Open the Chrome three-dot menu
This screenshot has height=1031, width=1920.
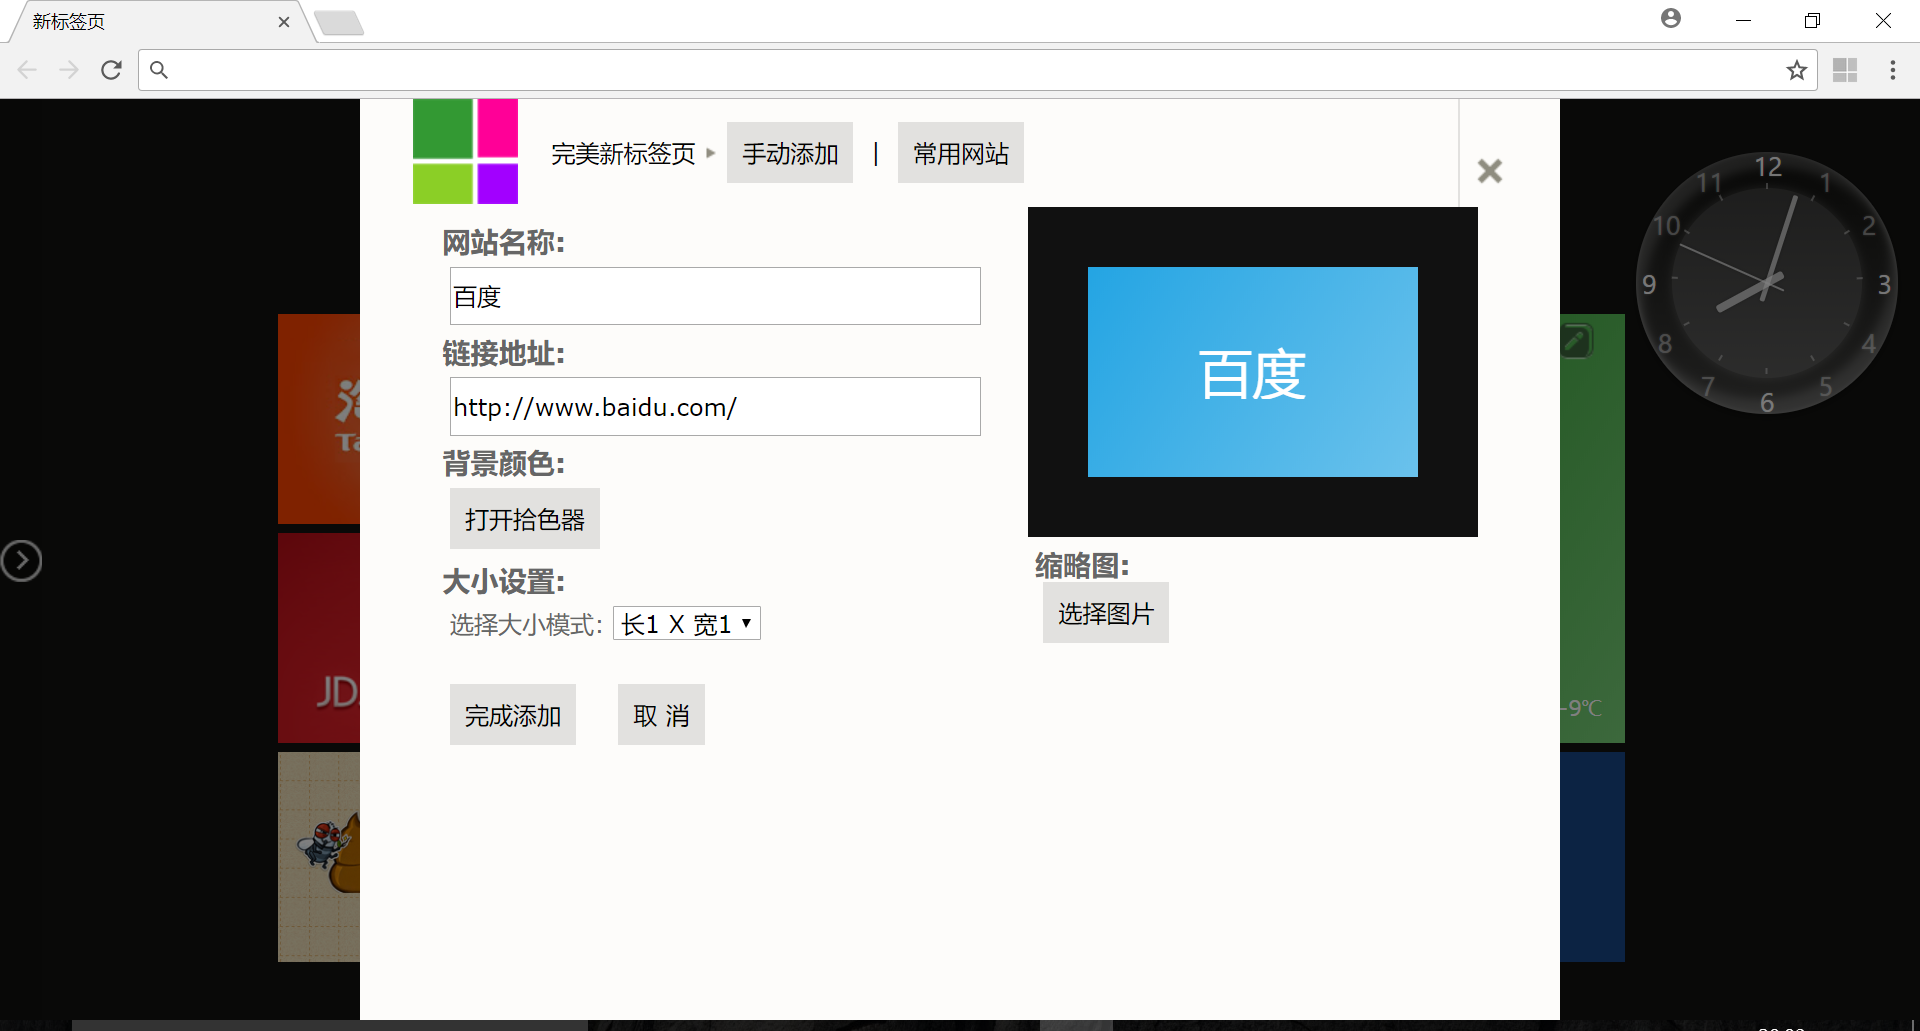pyautogui.click(x=1892, y=70)
